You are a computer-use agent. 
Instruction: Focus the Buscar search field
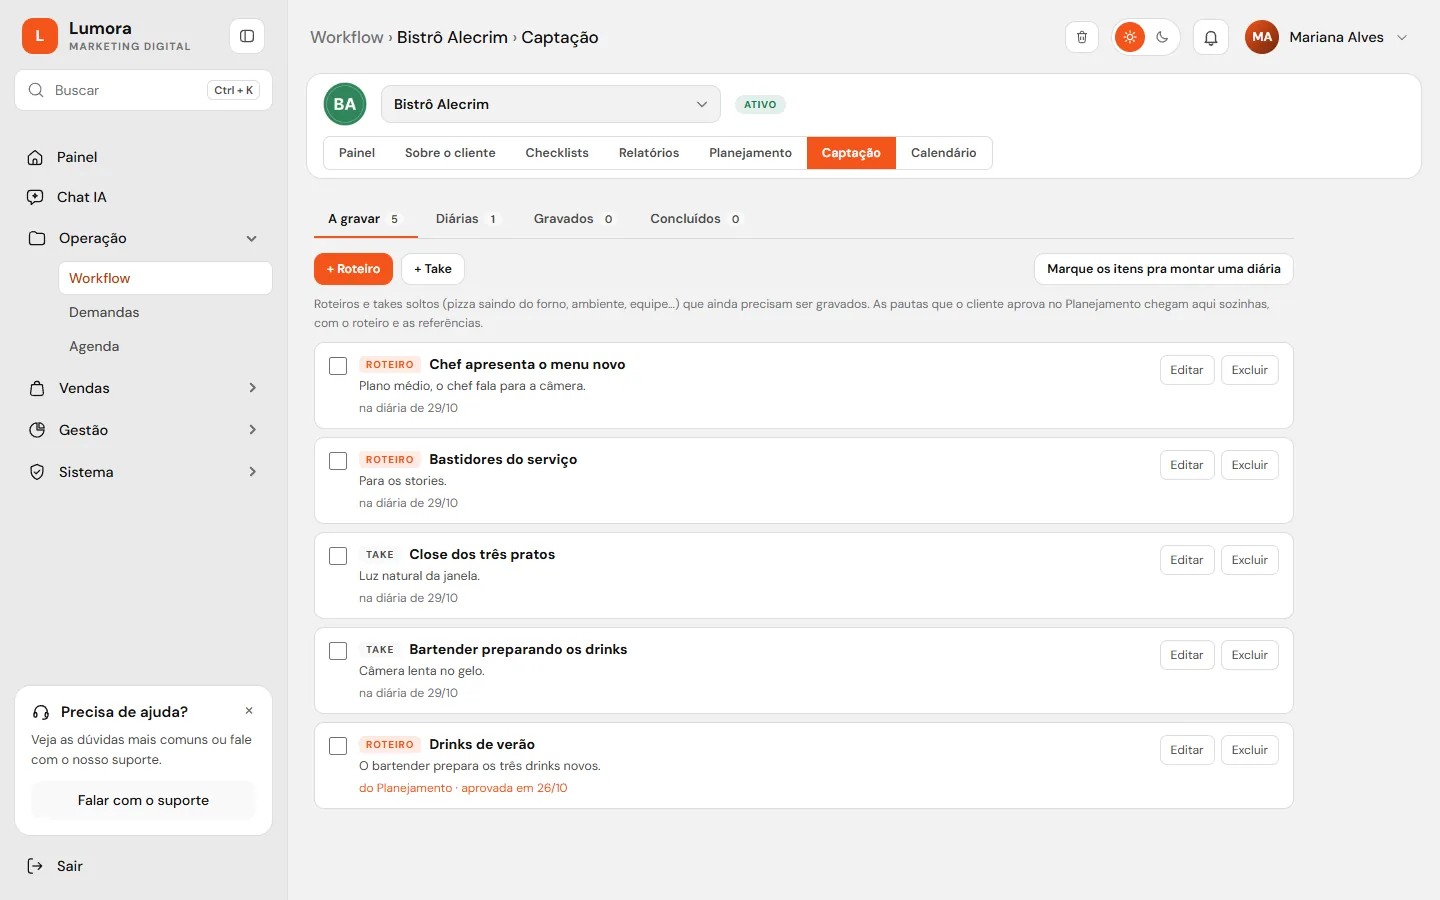tap(143, 90)
